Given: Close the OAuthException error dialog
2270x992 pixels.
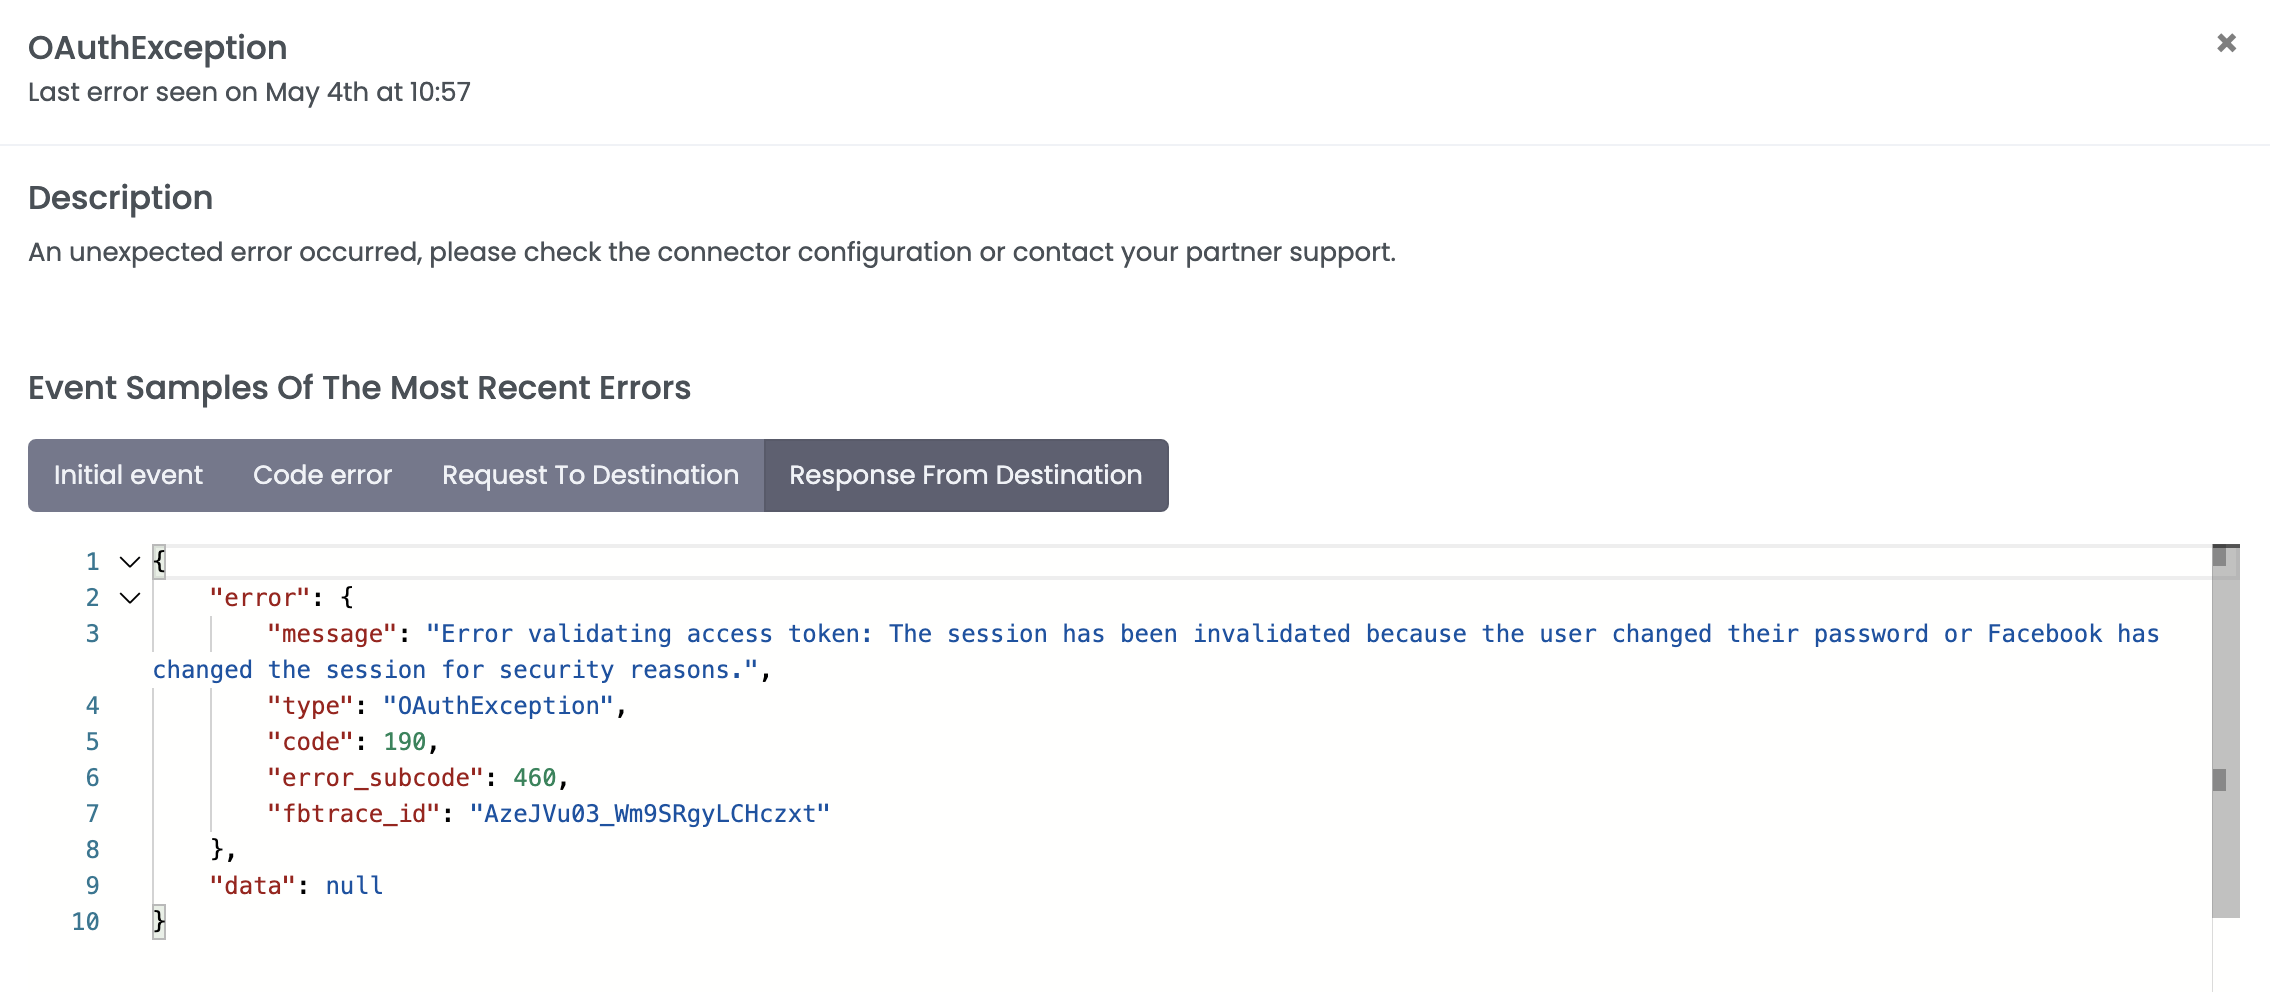Looking at the screenshot, I should coord(2226,43).
